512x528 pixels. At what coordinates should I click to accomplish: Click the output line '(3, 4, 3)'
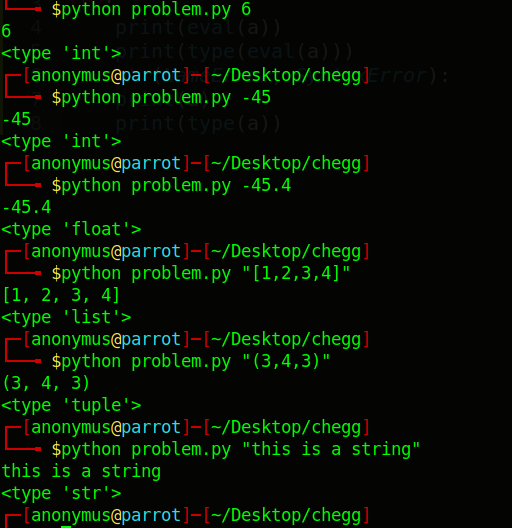coord(46,383)
